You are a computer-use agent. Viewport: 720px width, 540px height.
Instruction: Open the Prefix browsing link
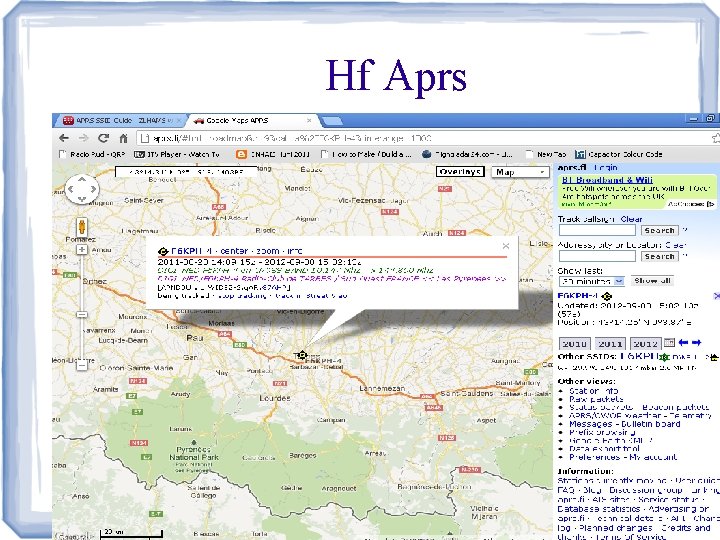[x=602, y=432]
